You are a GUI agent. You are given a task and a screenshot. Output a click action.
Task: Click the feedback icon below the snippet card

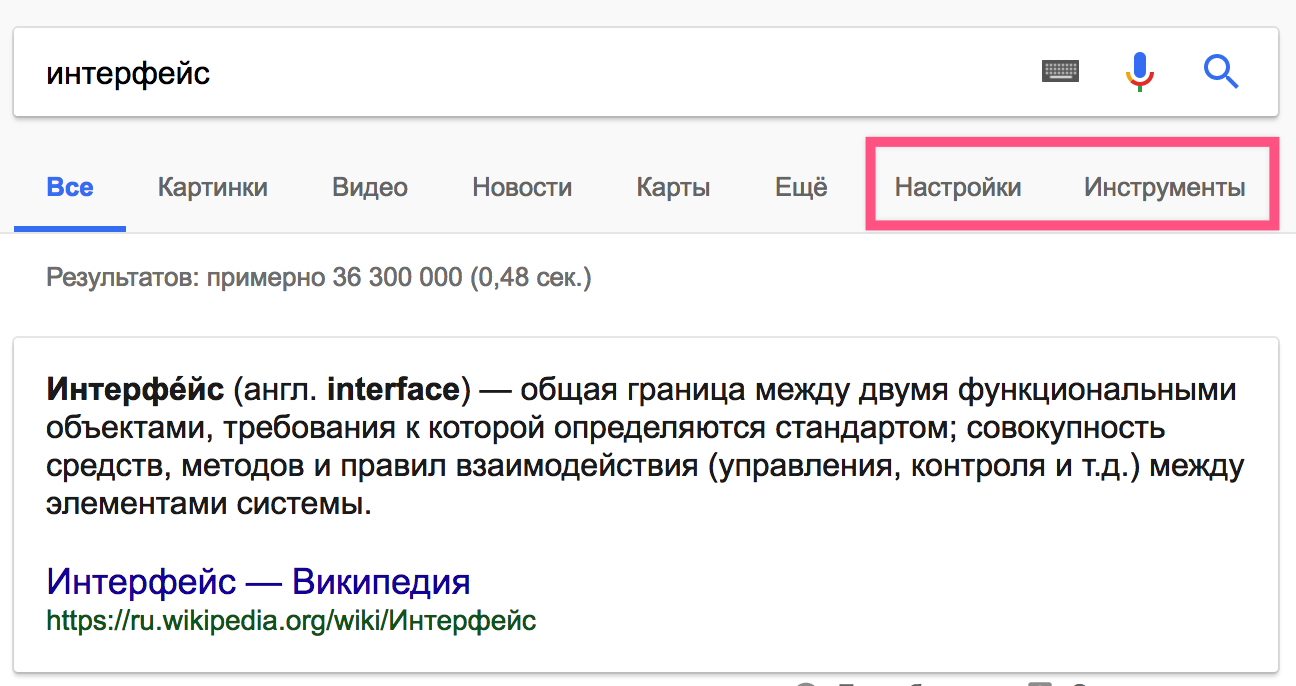[x=1040, y=683]
